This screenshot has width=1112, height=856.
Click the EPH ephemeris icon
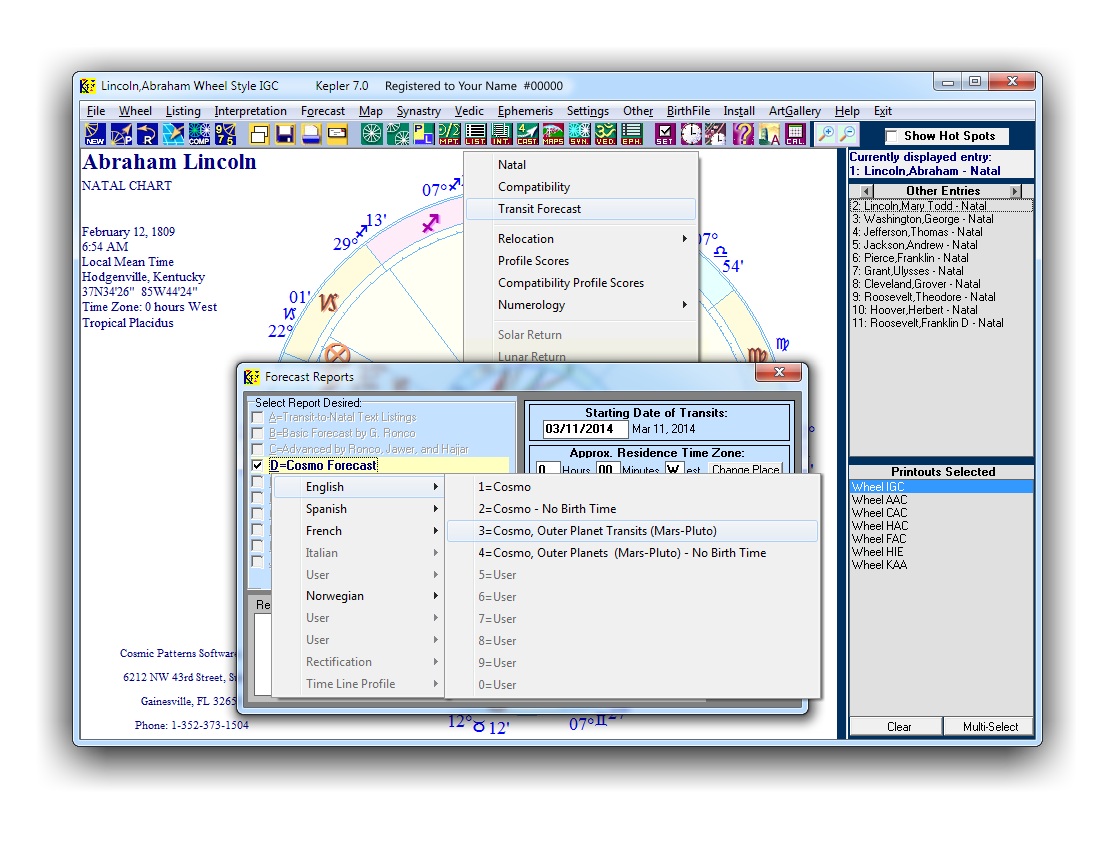(x=631, y=134)
